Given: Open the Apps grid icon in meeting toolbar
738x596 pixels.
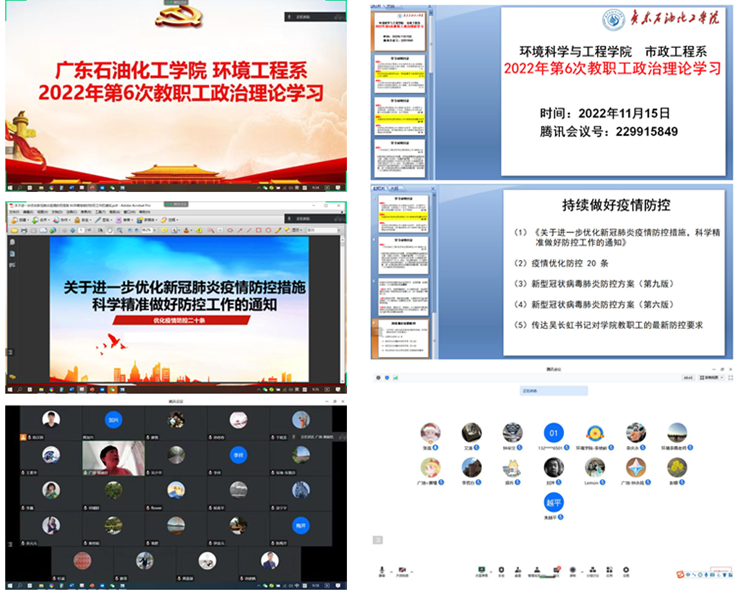Looking at the screenshot, I should [x=609, y=570].
